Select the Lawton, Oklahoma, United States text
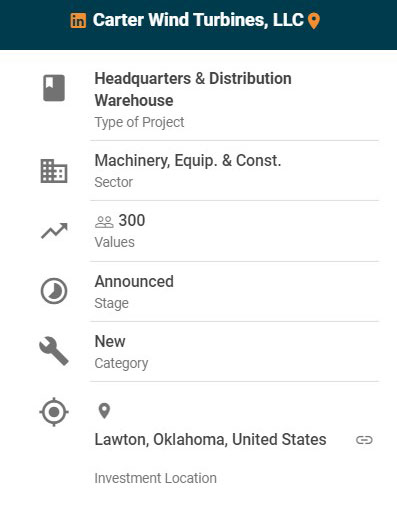The height and width of the screenshot is (508, 397). [x=210, y=439]
